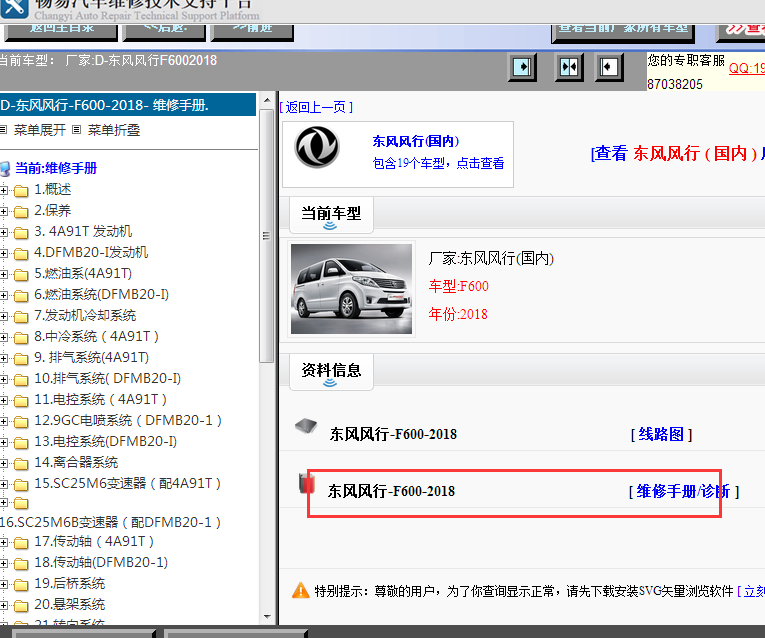Click the 返回主目录 toolbar button

click(61, 31)
